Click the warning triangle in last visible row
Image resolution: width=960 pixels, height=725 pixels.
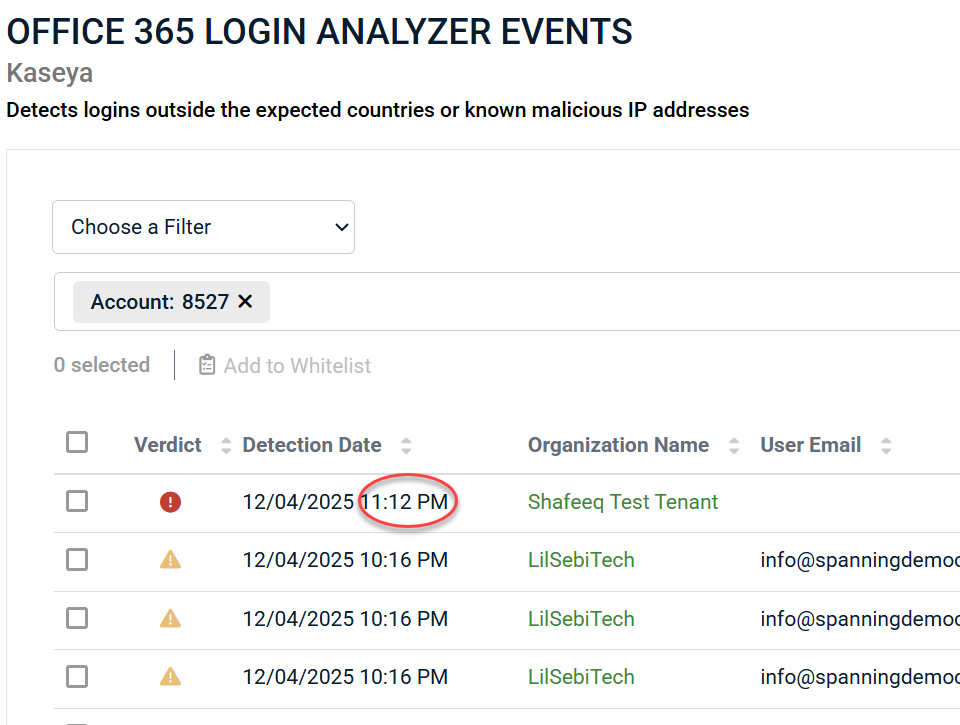point(171,677)
